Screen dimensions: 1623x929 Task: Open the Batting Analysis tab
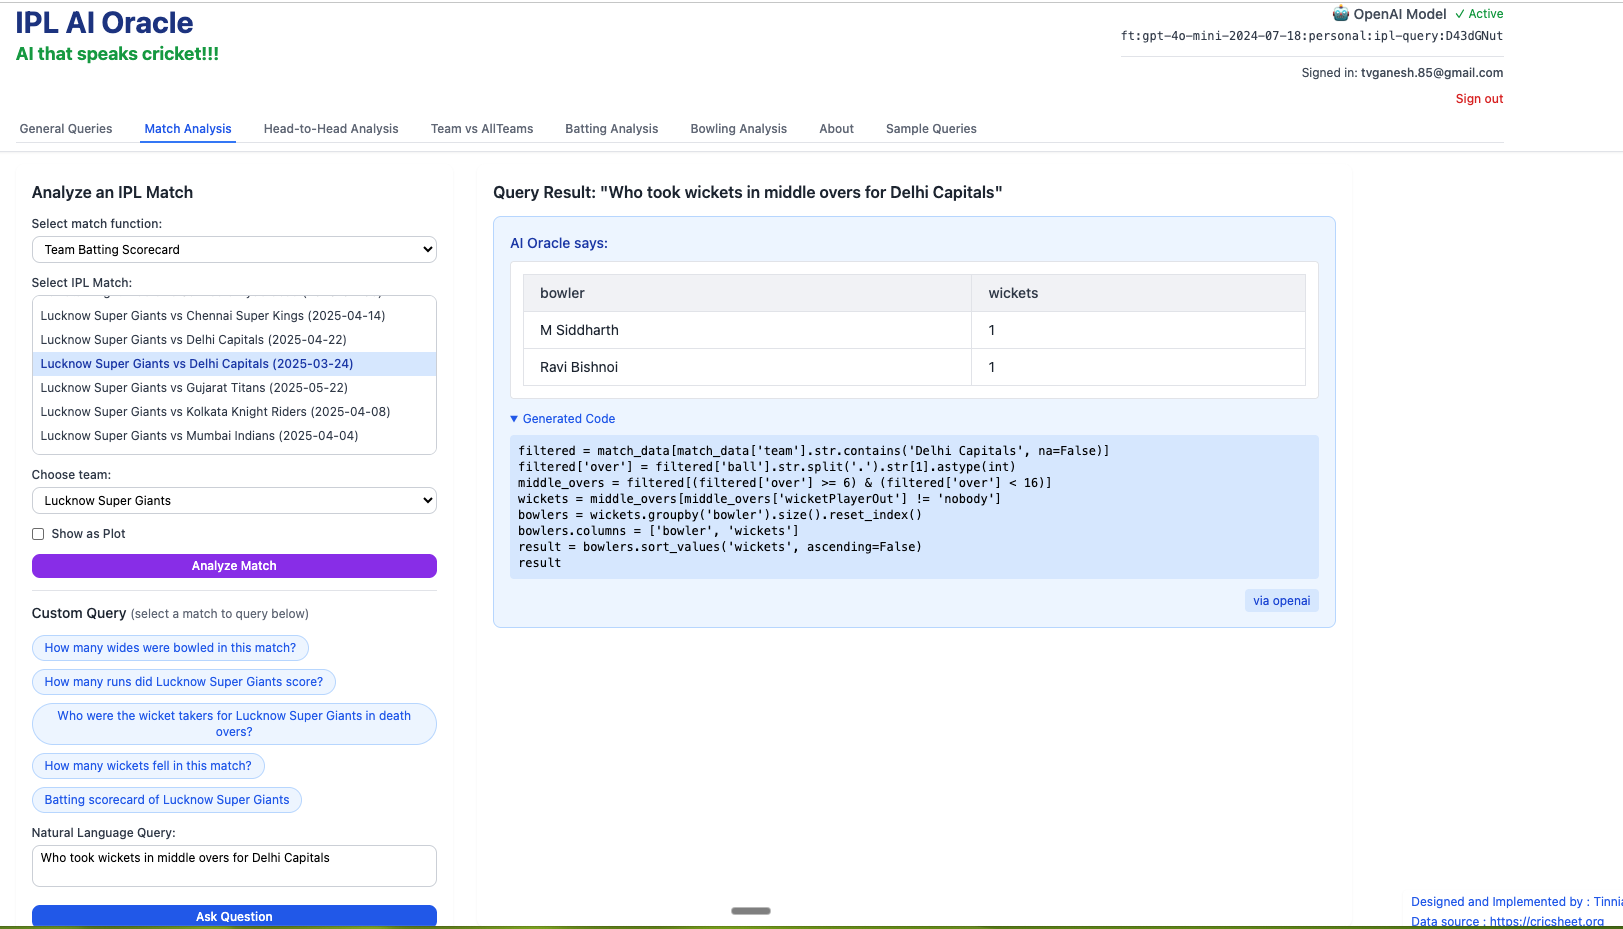click(x=611, y=129)
